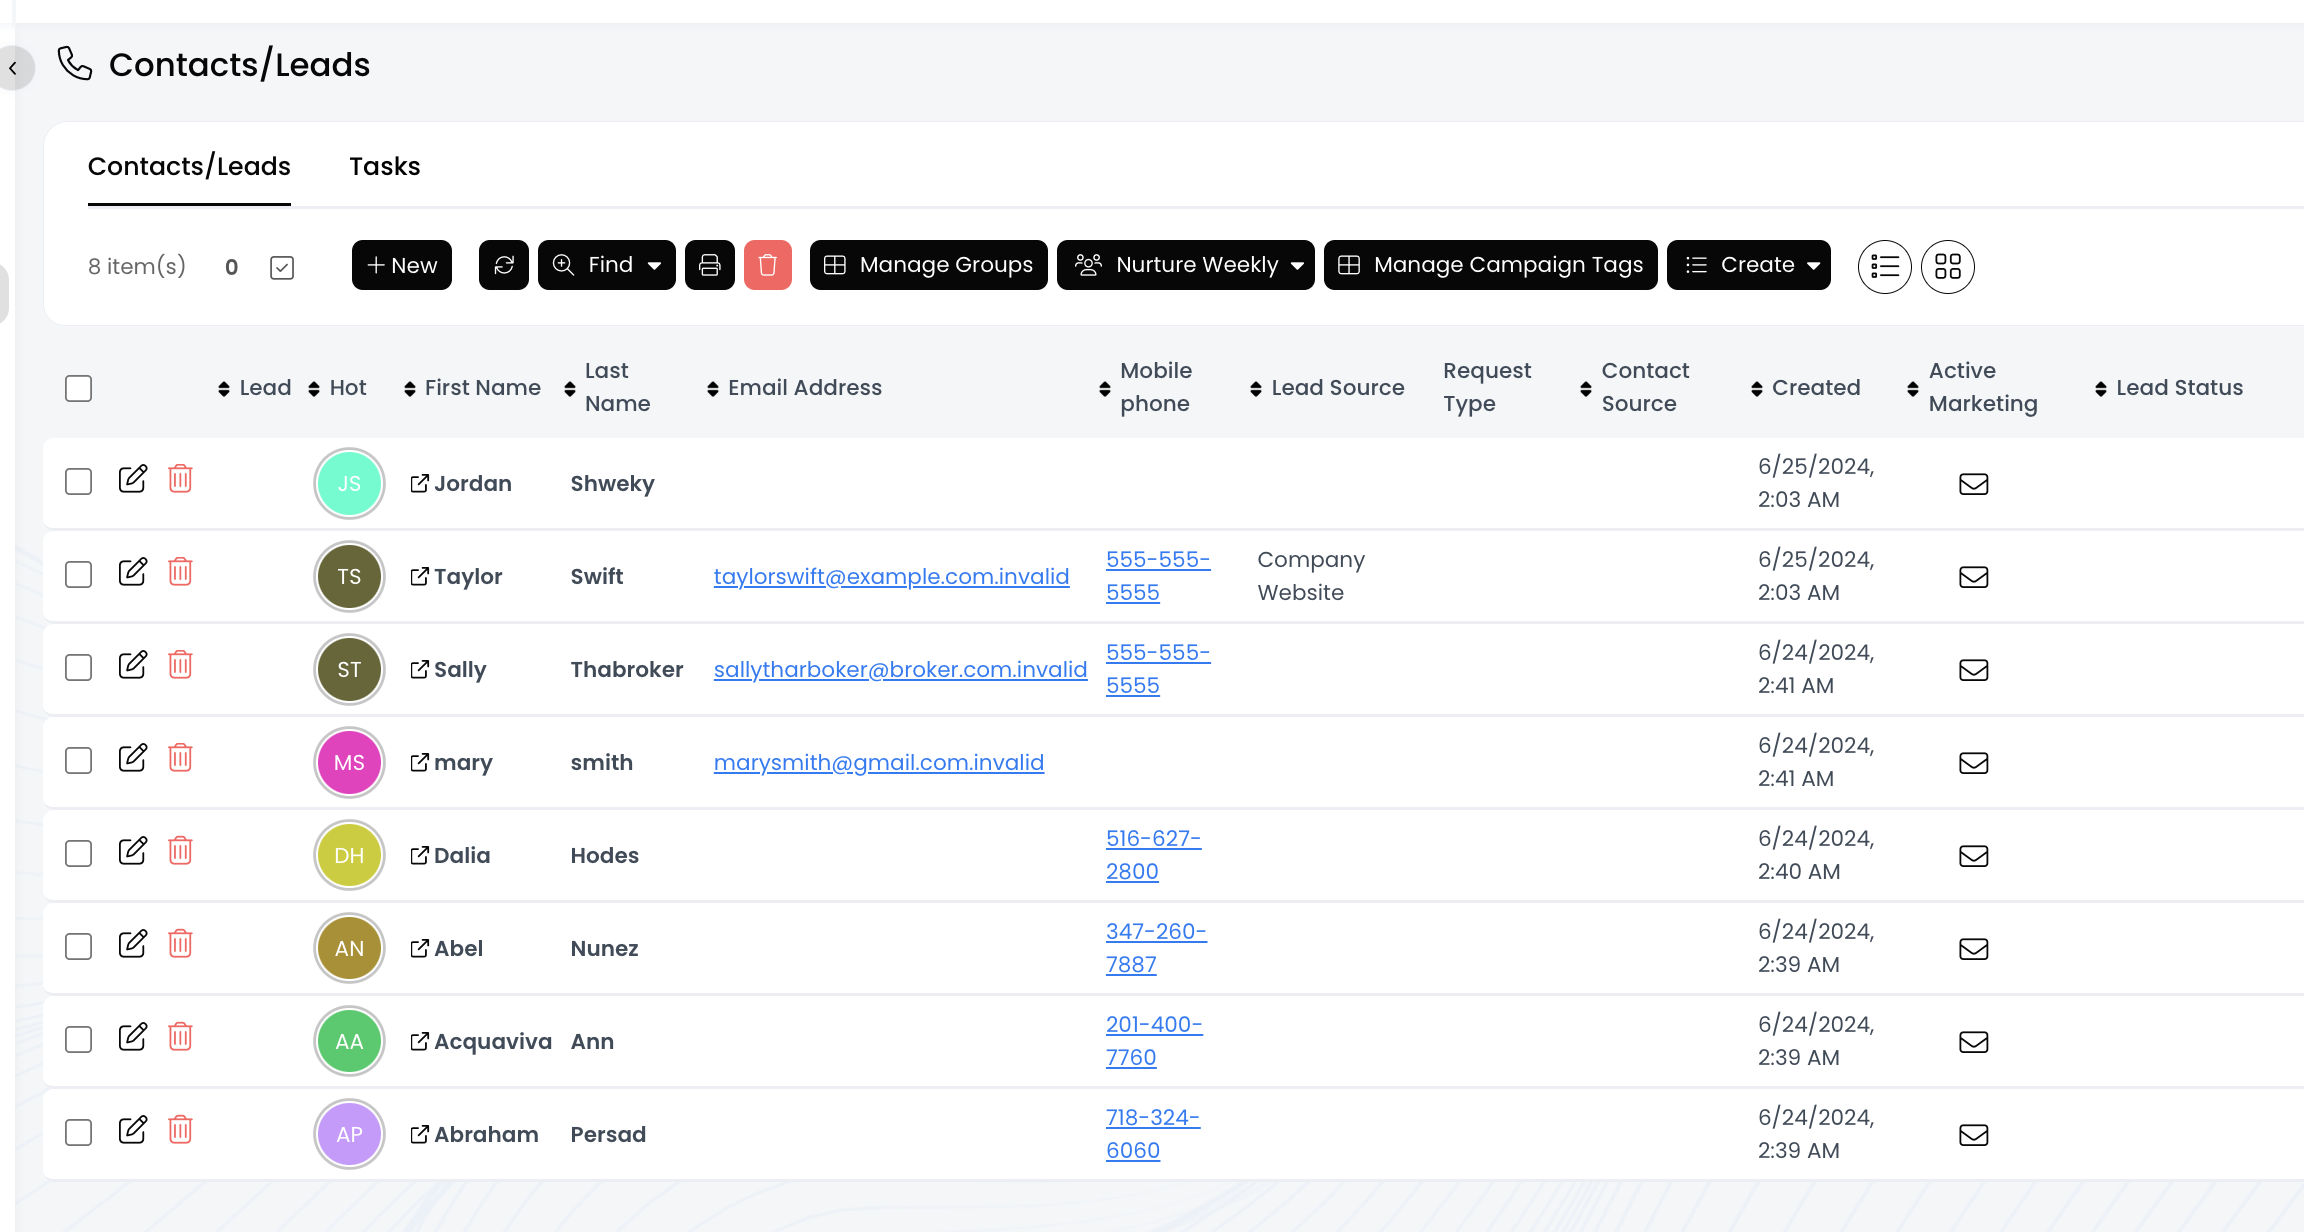
Task: Select the Contacts/Leads tab
Action: point(189,166)
